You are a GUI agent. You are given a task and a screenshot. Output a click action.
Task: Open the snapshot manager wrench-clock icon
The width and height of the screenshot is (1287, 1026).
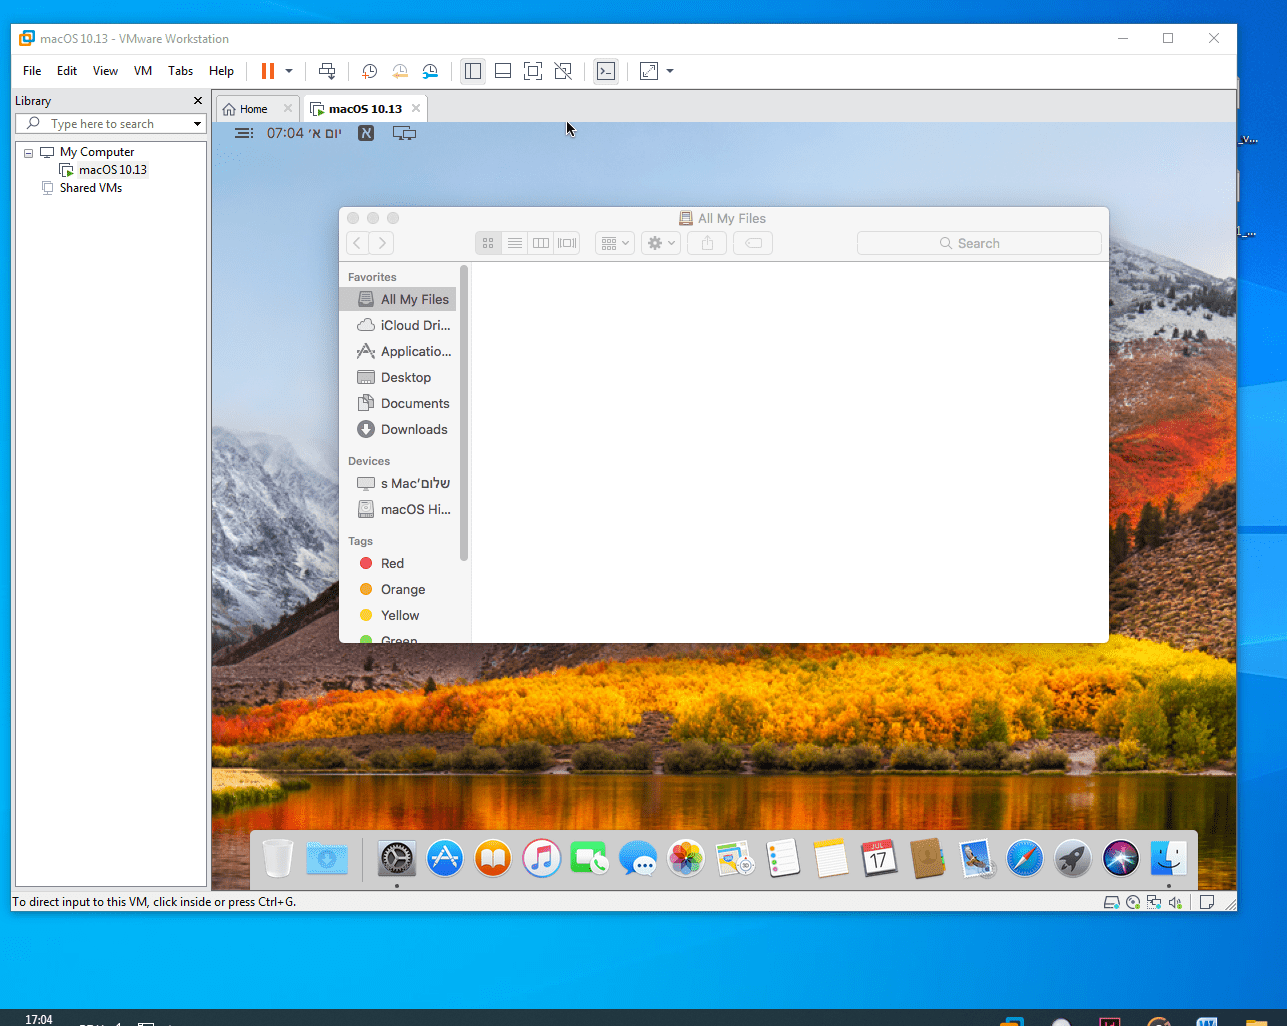430,71
